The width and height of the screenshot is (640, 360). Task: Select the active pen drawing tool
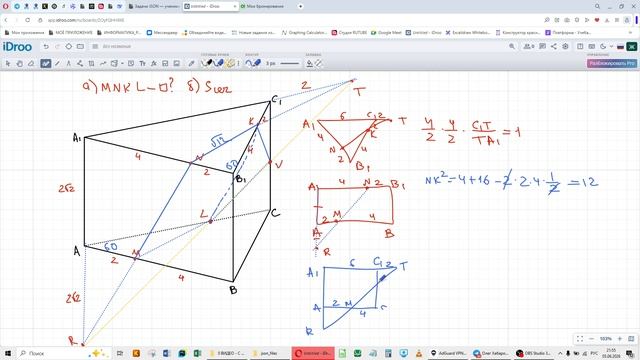click(46, 64)
